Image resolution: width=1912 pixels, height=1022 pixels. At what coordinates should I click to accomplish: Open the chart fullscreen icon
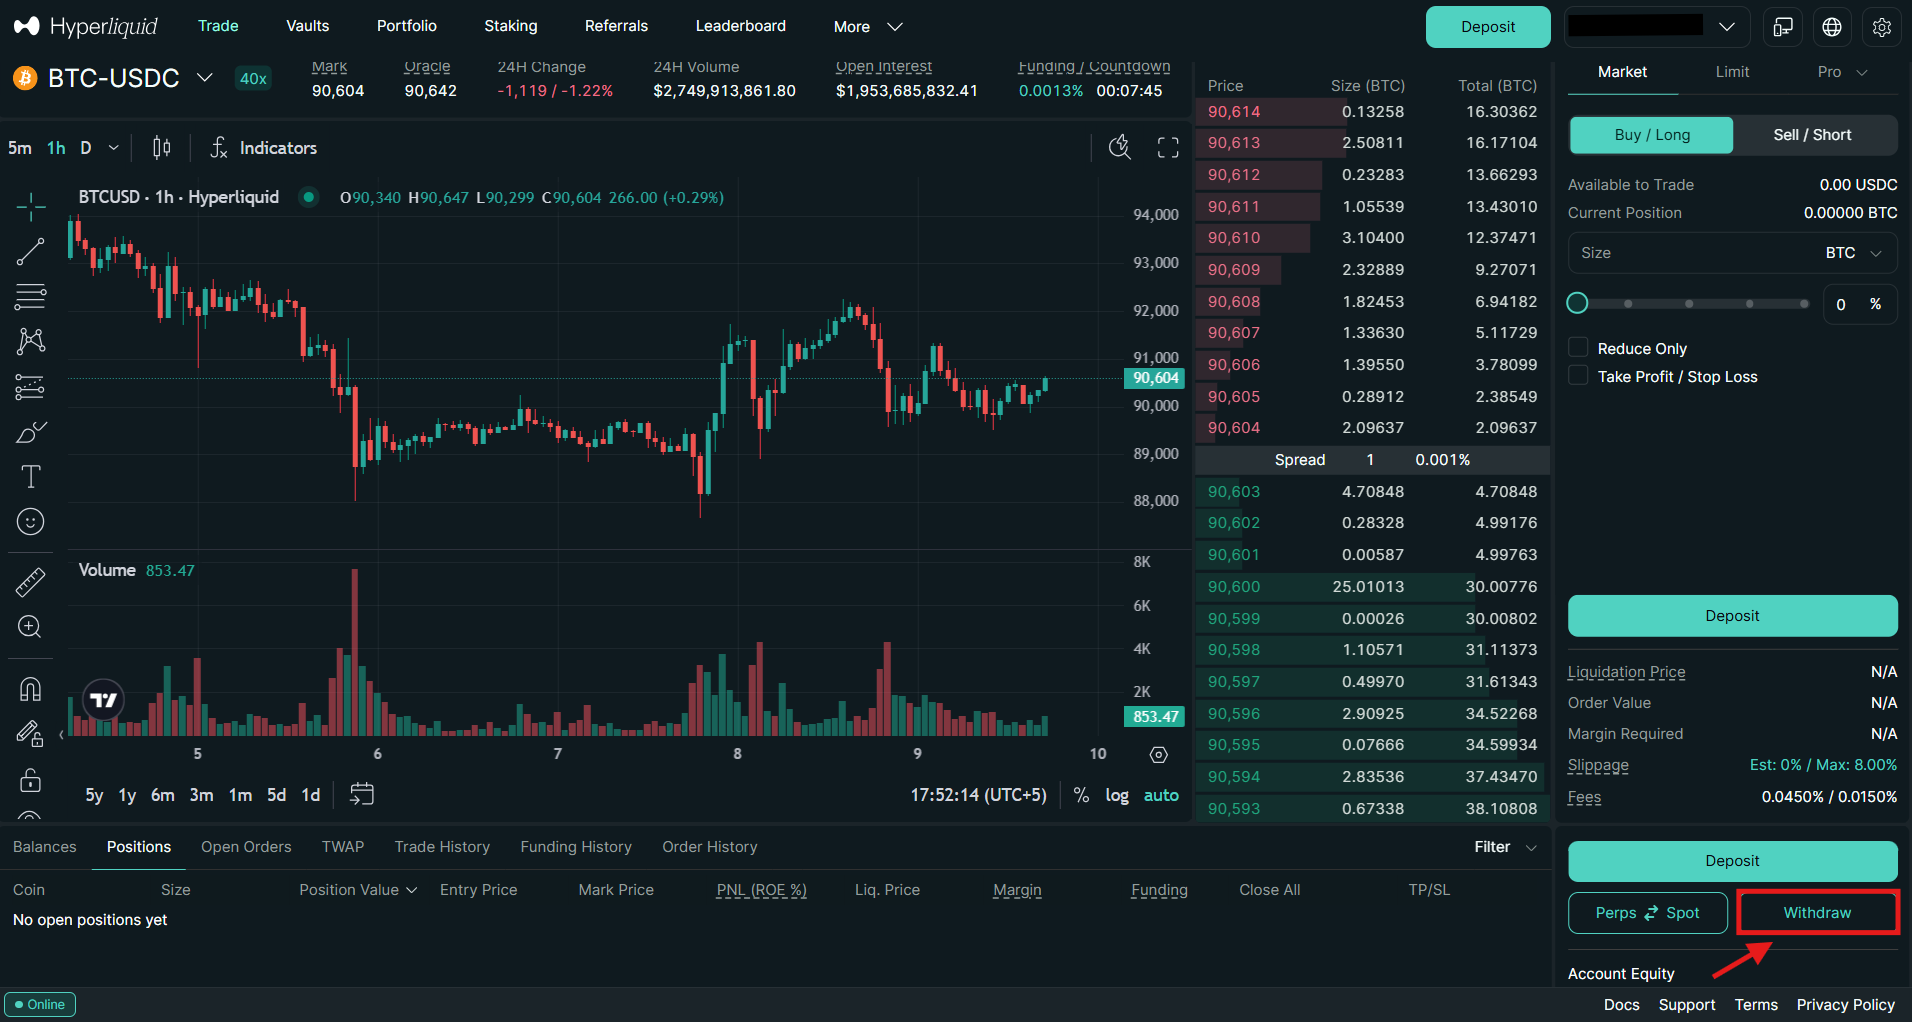click(x=1167, y=148)
